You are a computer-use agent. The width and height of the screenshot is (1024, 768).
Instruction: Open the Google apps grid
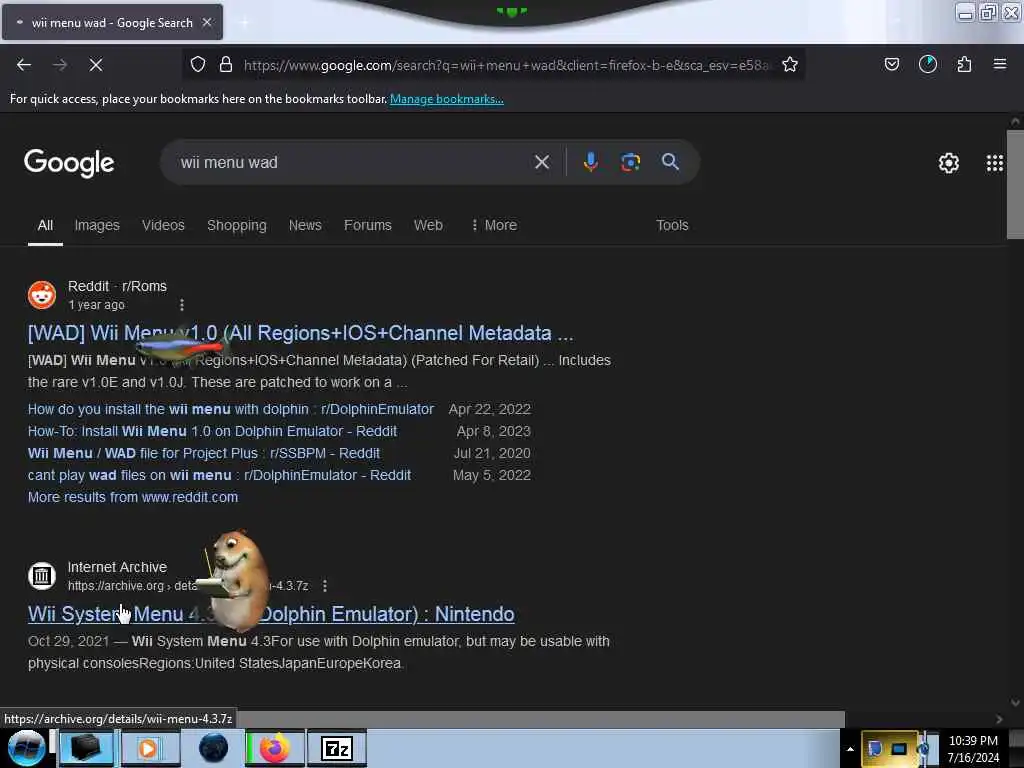[995, 163]
